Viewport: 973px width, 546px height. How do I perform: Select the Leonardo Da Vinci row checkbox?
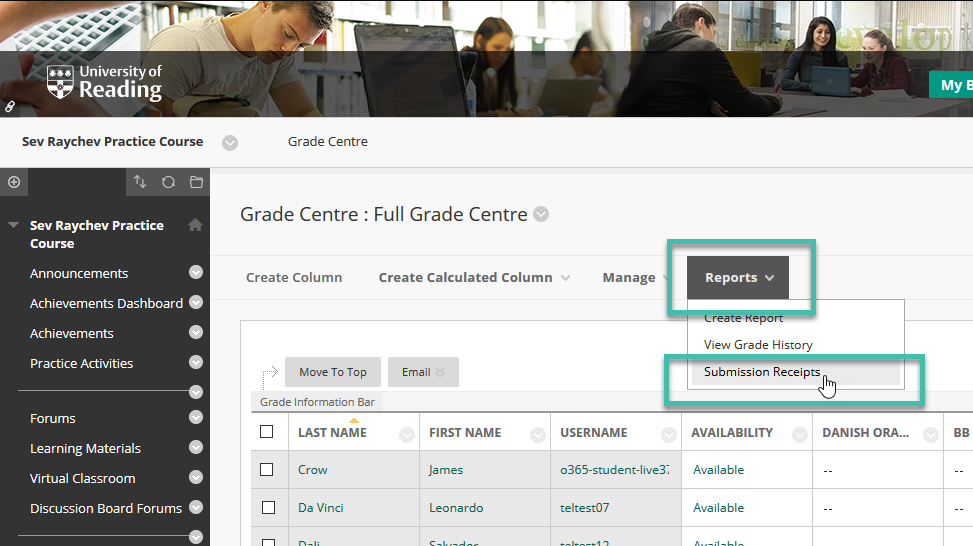click(268, 508)
